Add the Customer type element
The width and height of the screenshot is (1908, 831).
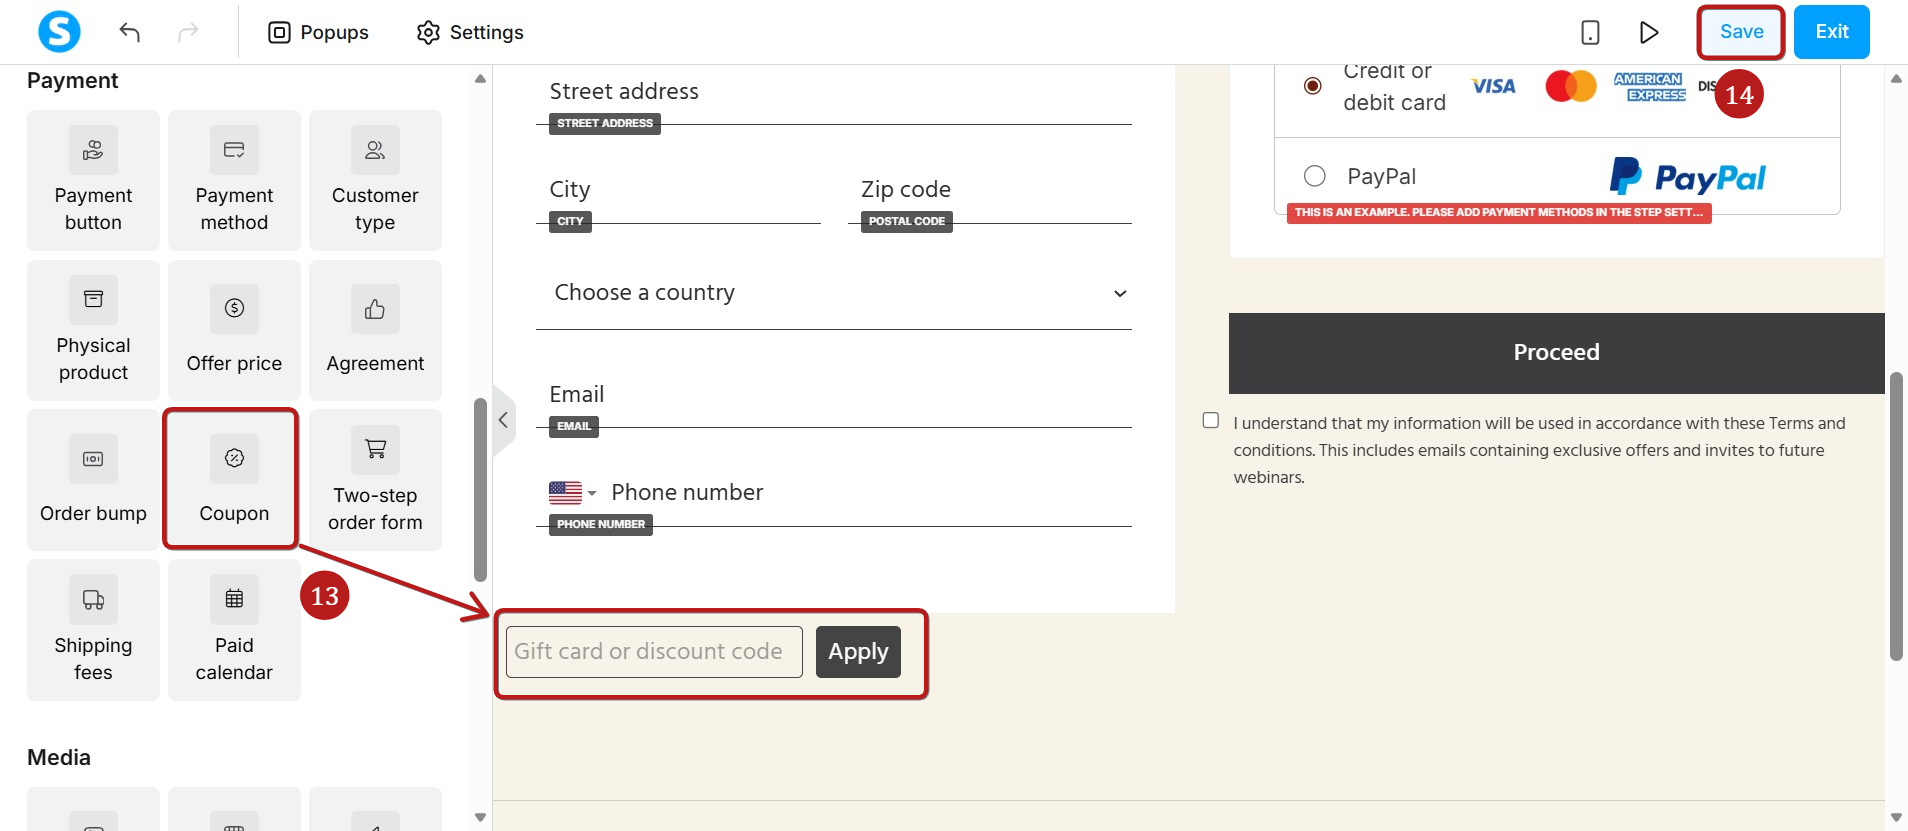click(x=375, y=180)
